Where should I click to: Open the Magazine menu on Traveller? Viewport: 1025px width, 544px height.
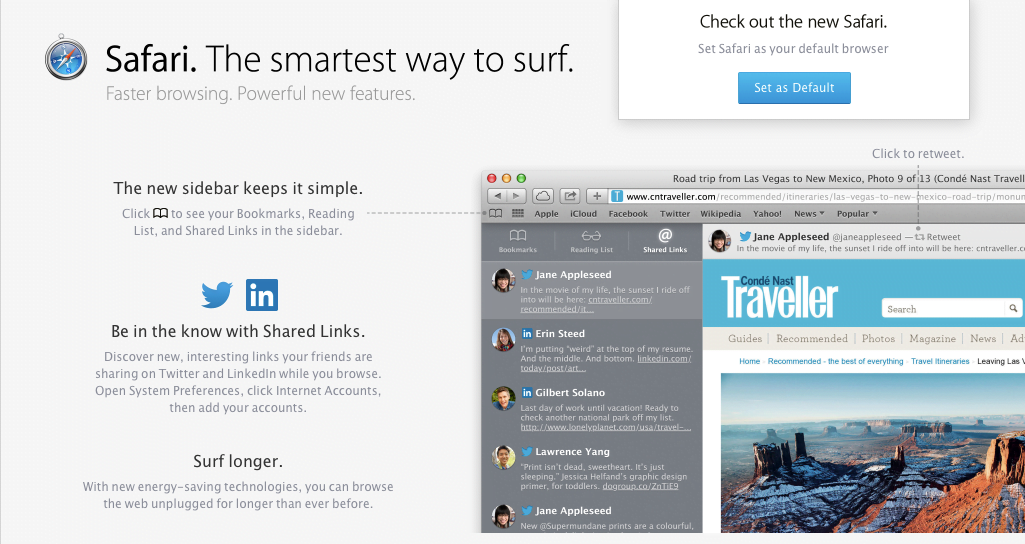coord(932,338)
